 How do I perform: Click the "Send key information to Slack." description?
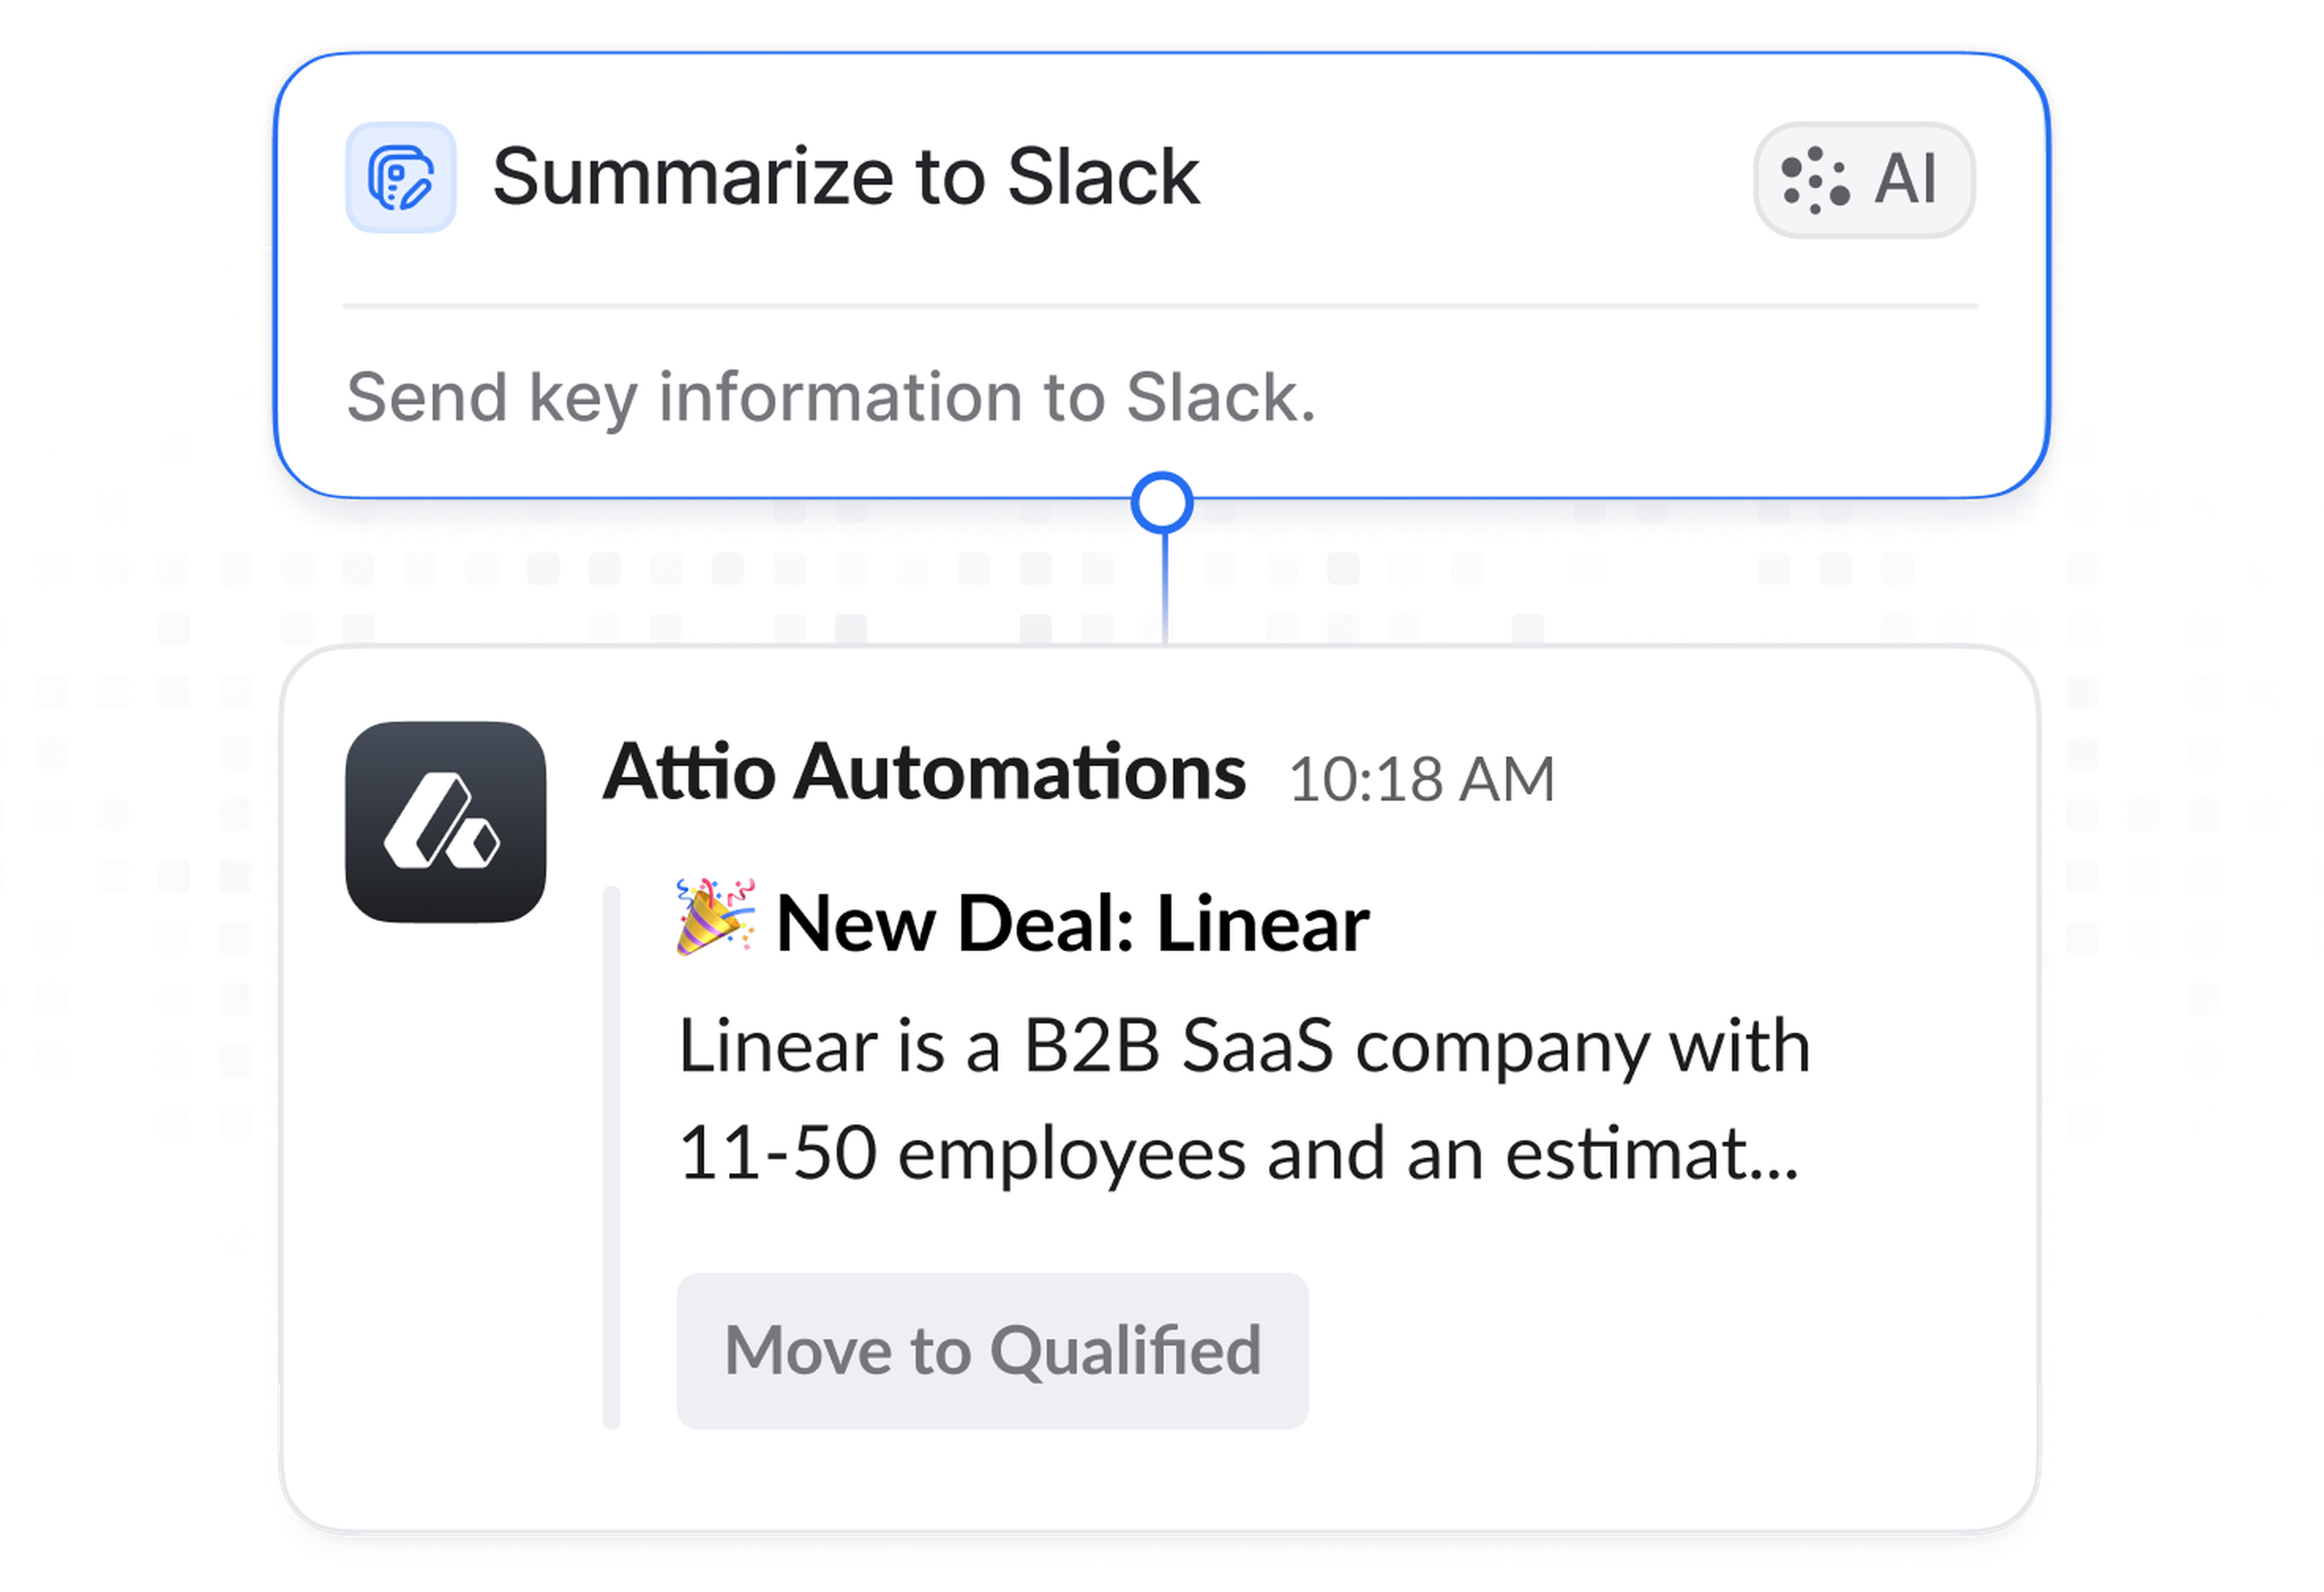pyautogui.click(x=830, y=397)
